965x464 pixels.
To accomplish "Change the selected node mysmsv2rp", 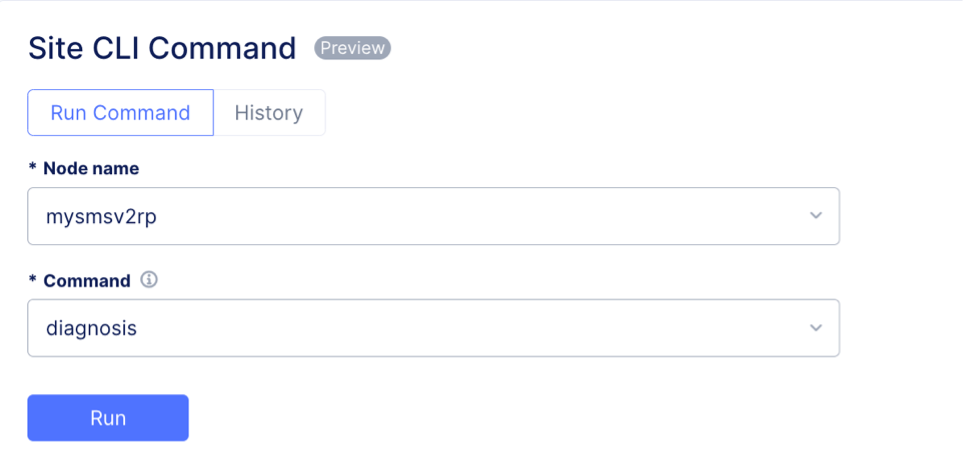I will 102,216.
